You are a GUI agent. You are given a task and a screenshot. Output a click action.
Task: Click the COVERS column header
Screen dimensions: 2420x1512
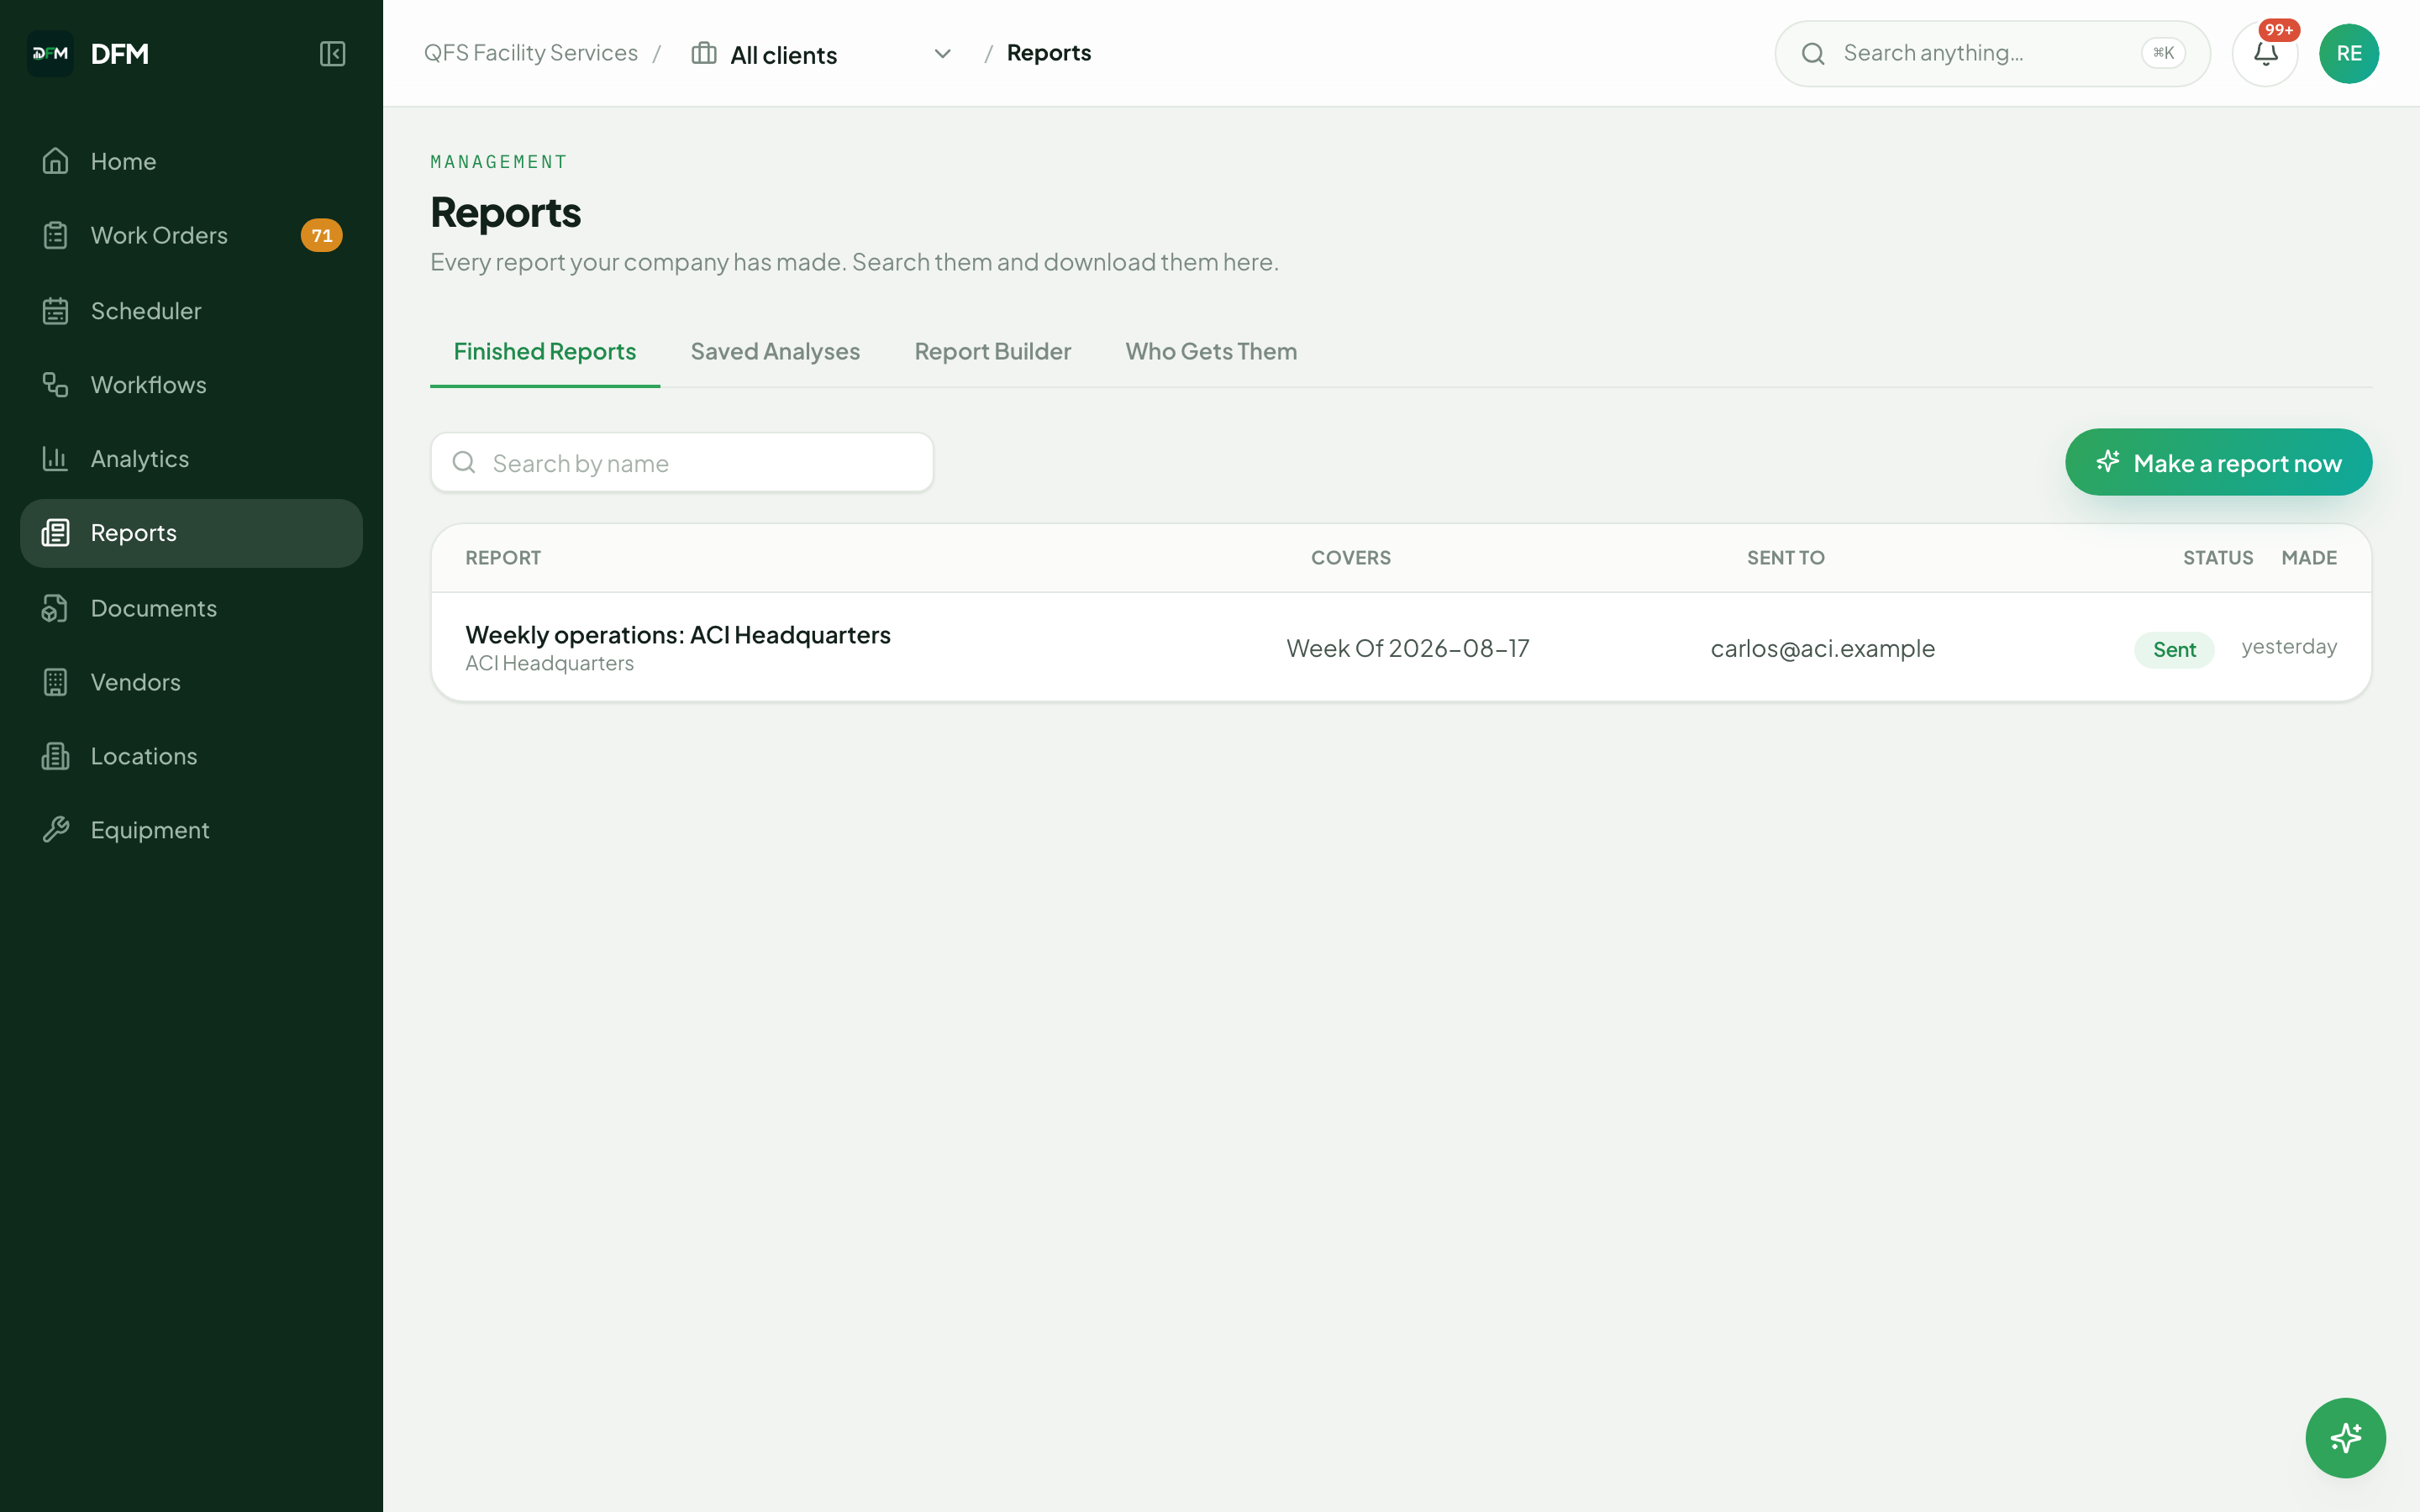click(1350, 558)
